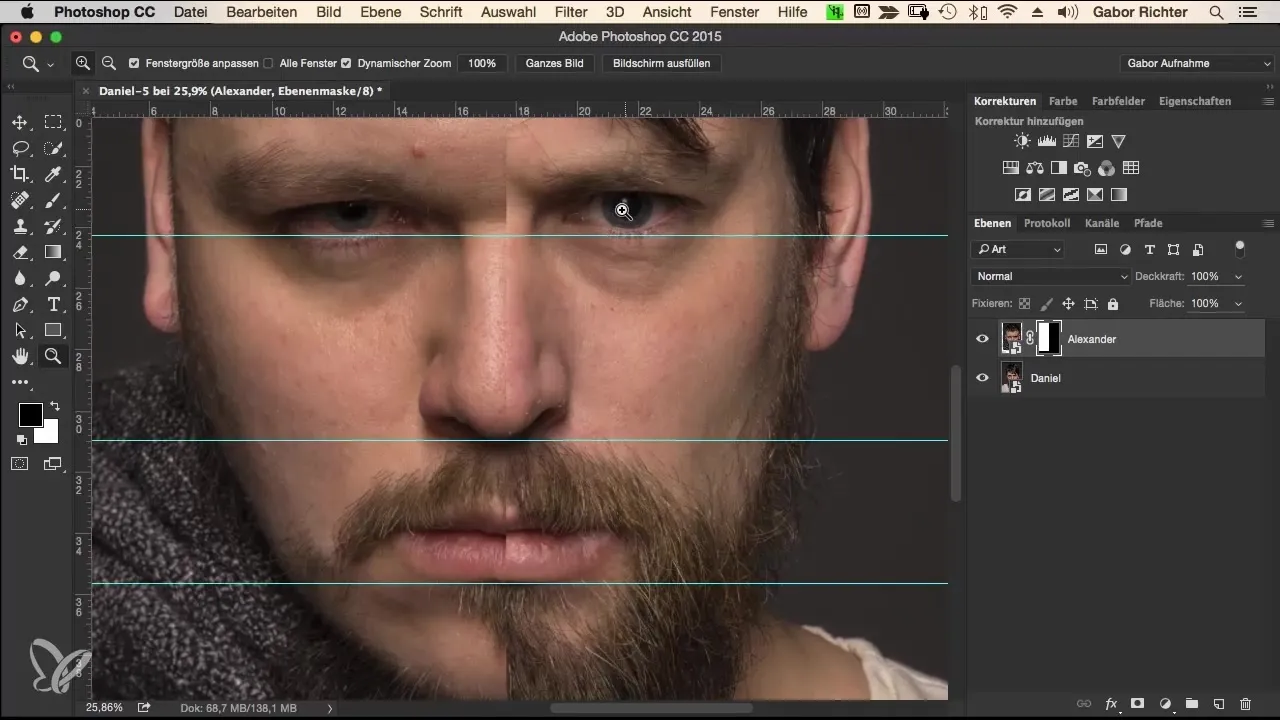
Task: Open Ebenen panel menu
Action: (x=1268, y=223)
